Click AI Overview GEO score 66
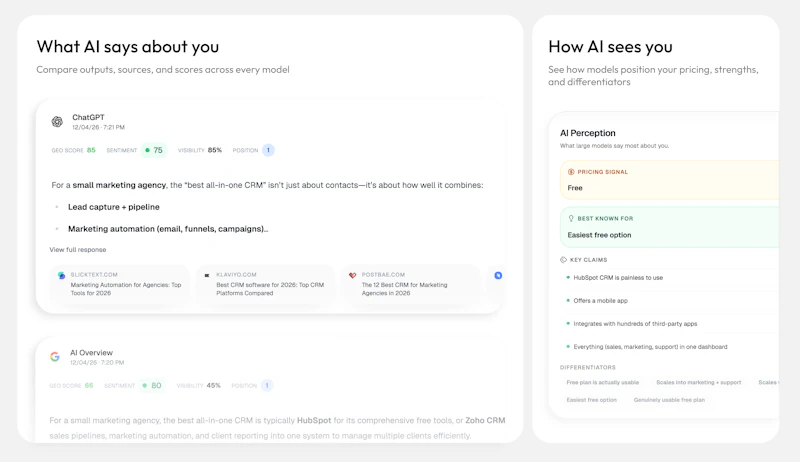800x462 pixels. 89,386
